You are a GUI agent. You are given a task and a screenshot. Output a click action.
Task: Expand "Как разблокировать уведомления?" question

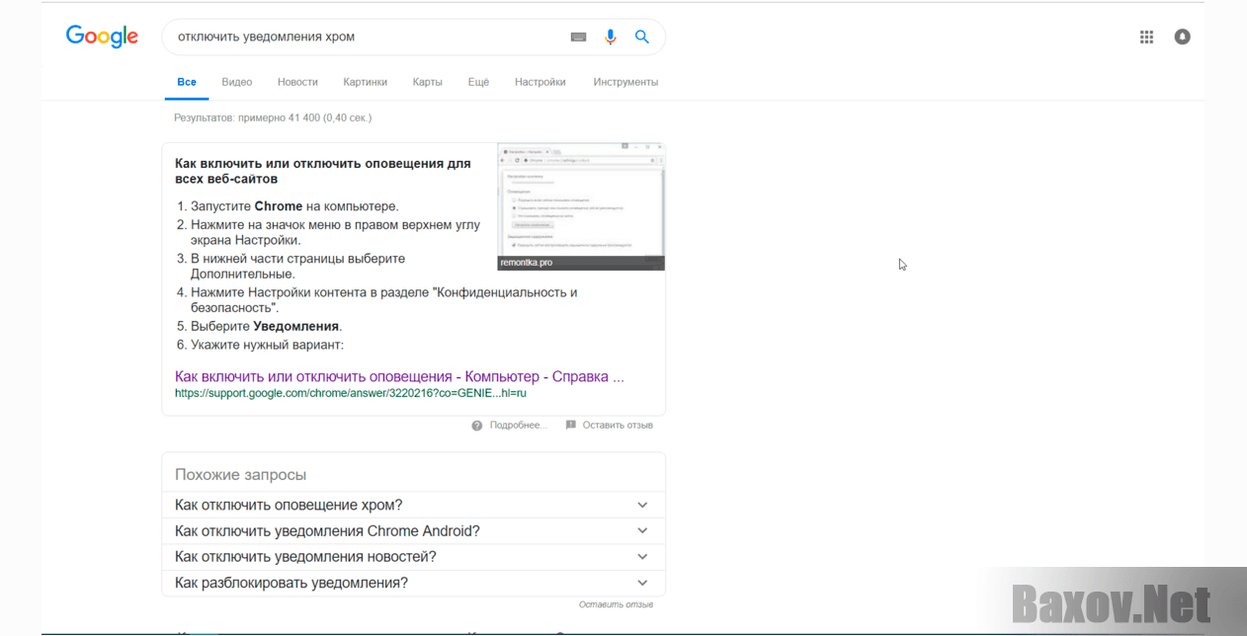point(642,583)
